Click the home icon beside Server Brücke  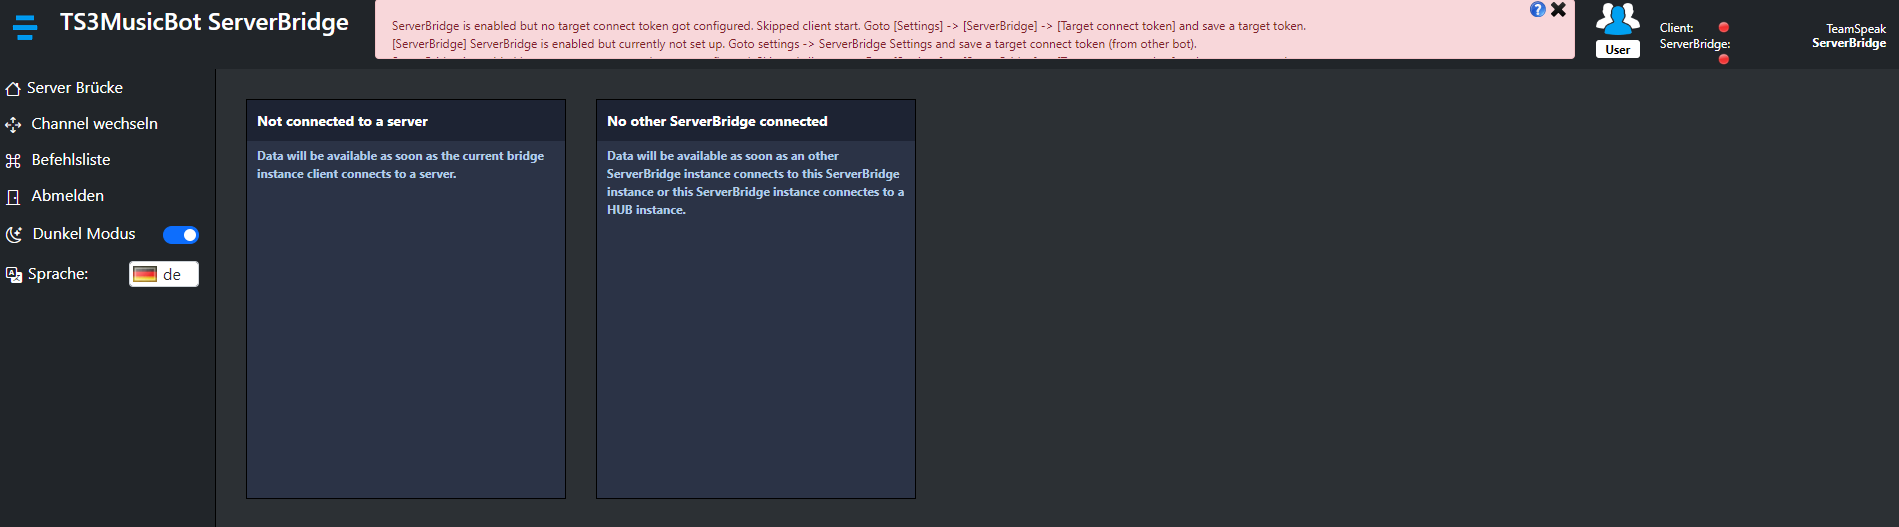(13, 89)
